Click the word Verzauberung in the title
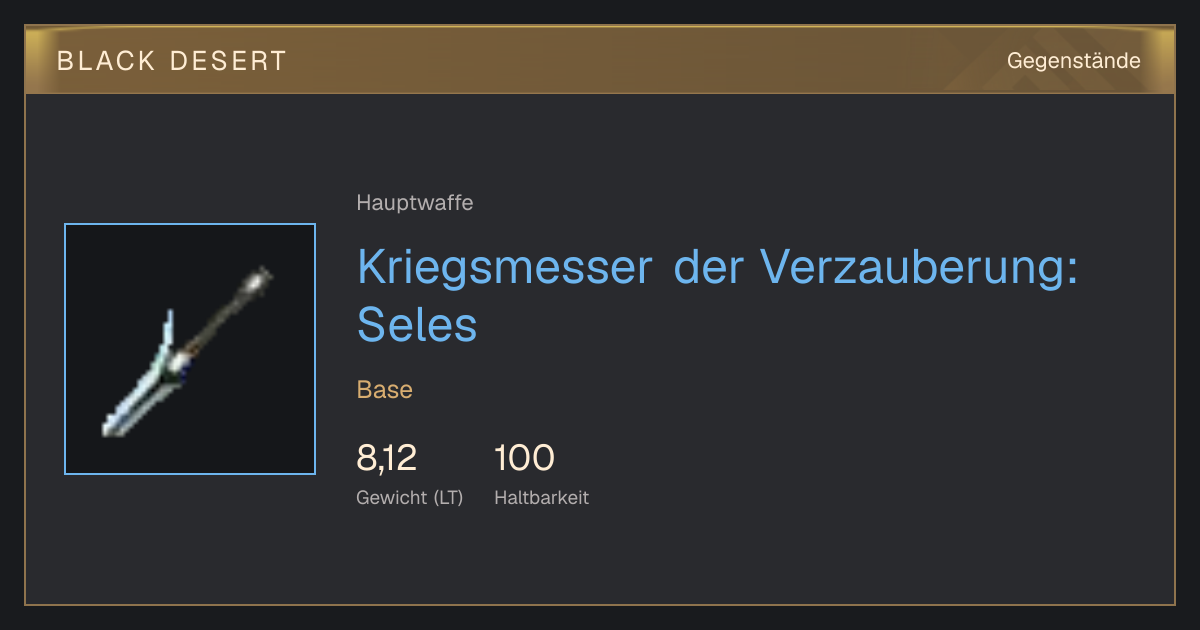The width and height of the screenshot is (1200, 630). 919,267
